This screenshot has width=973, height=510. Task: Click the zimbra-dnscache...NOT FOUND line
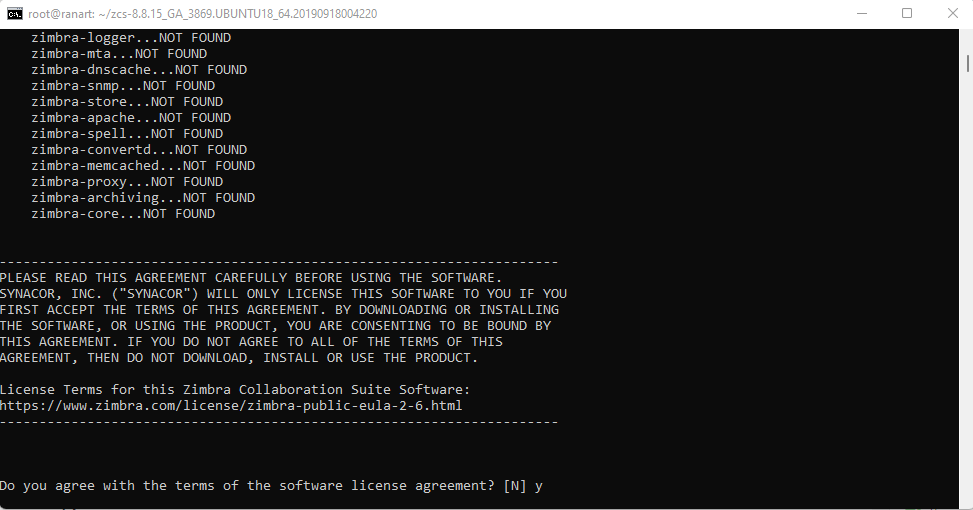[139, 70]
